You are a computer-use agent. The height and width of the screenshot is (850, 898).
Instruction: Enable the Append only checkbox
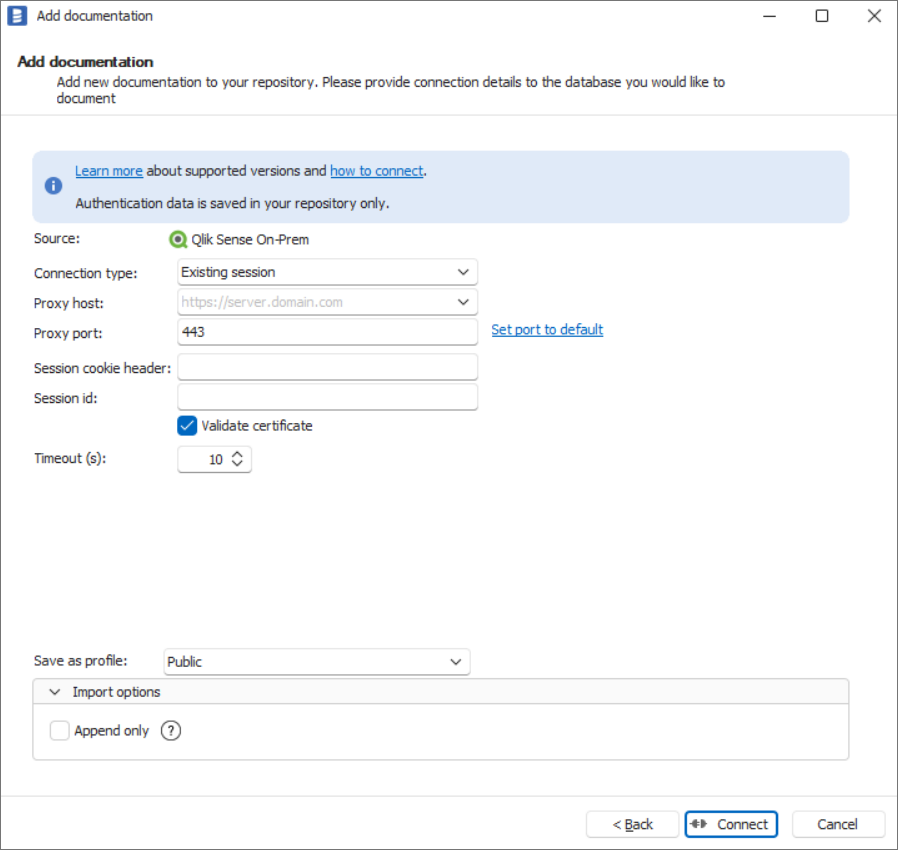[60, 731]
